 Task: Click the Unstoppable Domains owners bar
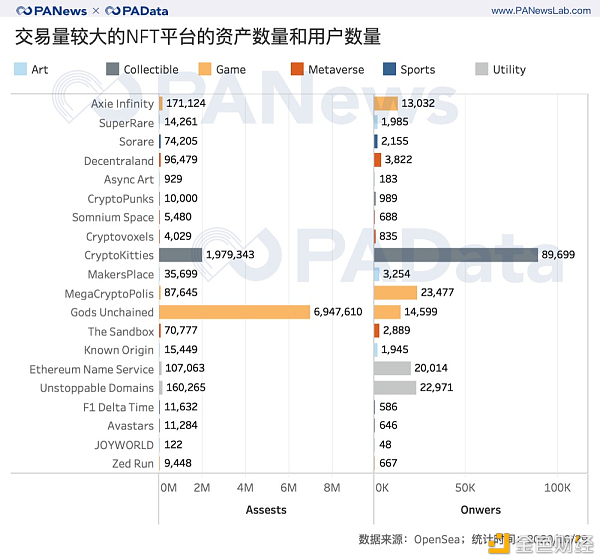[x=395, y=388]
